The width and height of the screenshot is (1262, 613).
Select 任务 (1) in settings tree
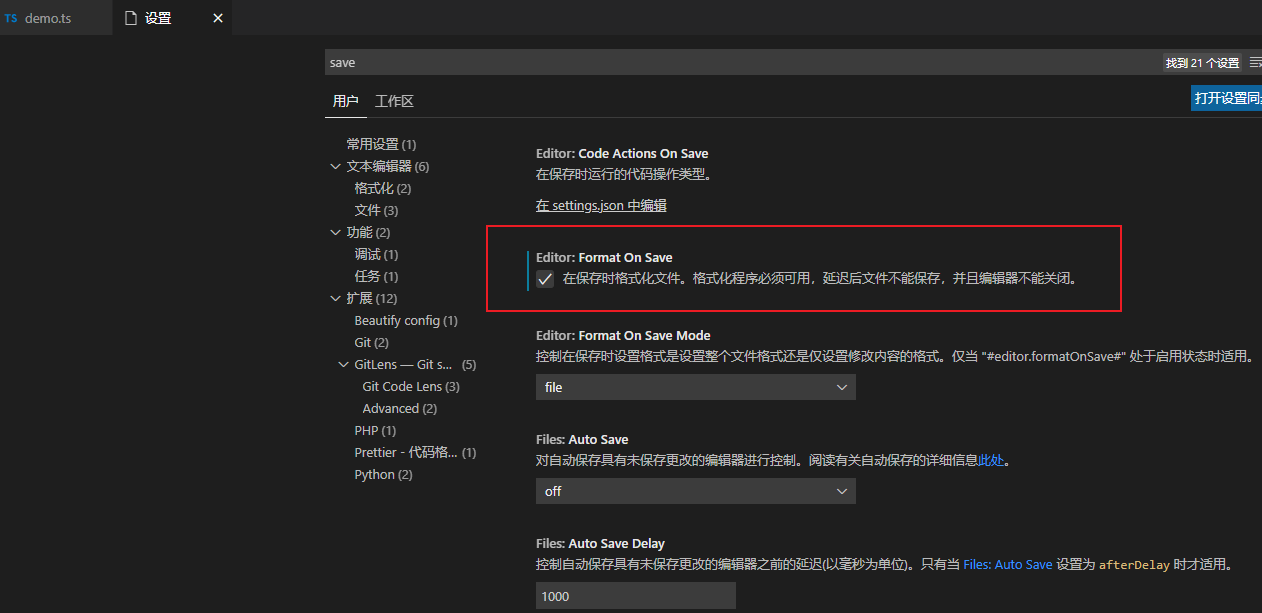[x=376, y=276]
